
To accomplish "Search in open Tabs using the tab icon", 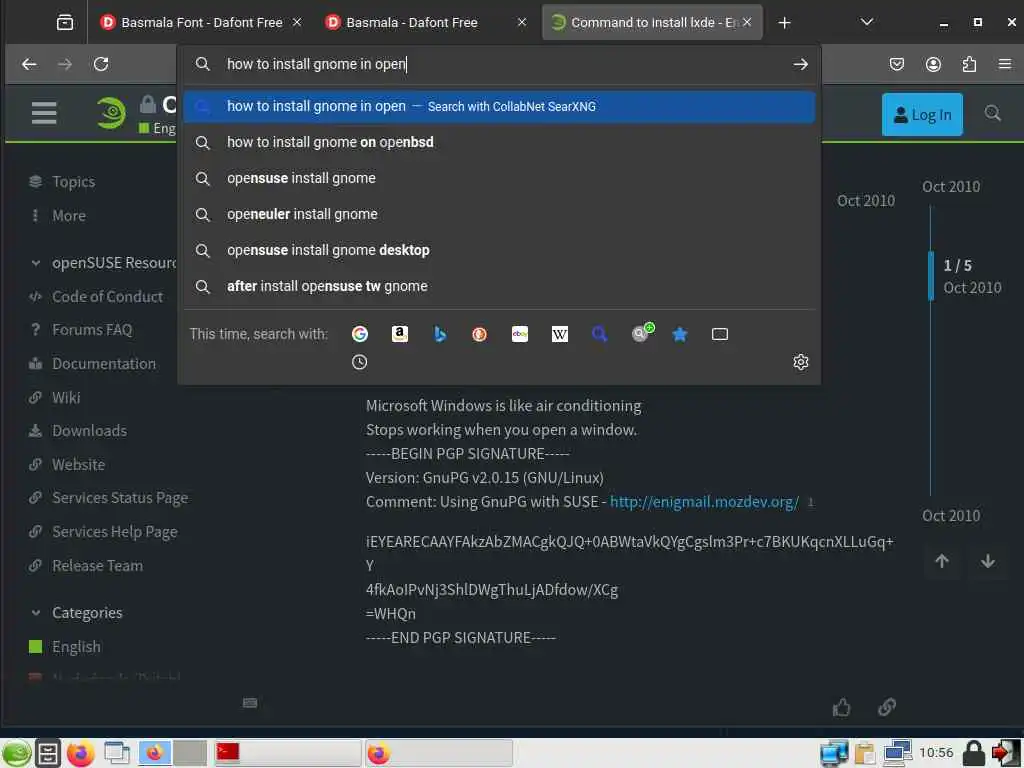I will coord(720,334).
